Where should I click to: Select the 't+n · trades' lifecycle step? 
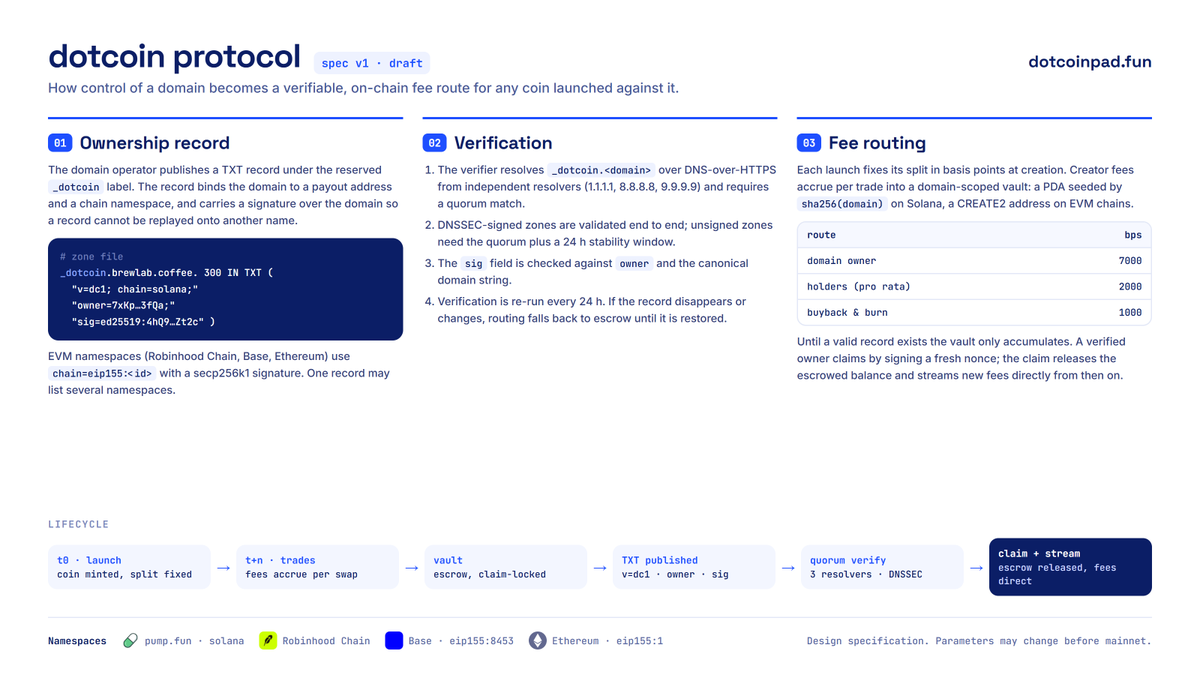pos(317,567)
